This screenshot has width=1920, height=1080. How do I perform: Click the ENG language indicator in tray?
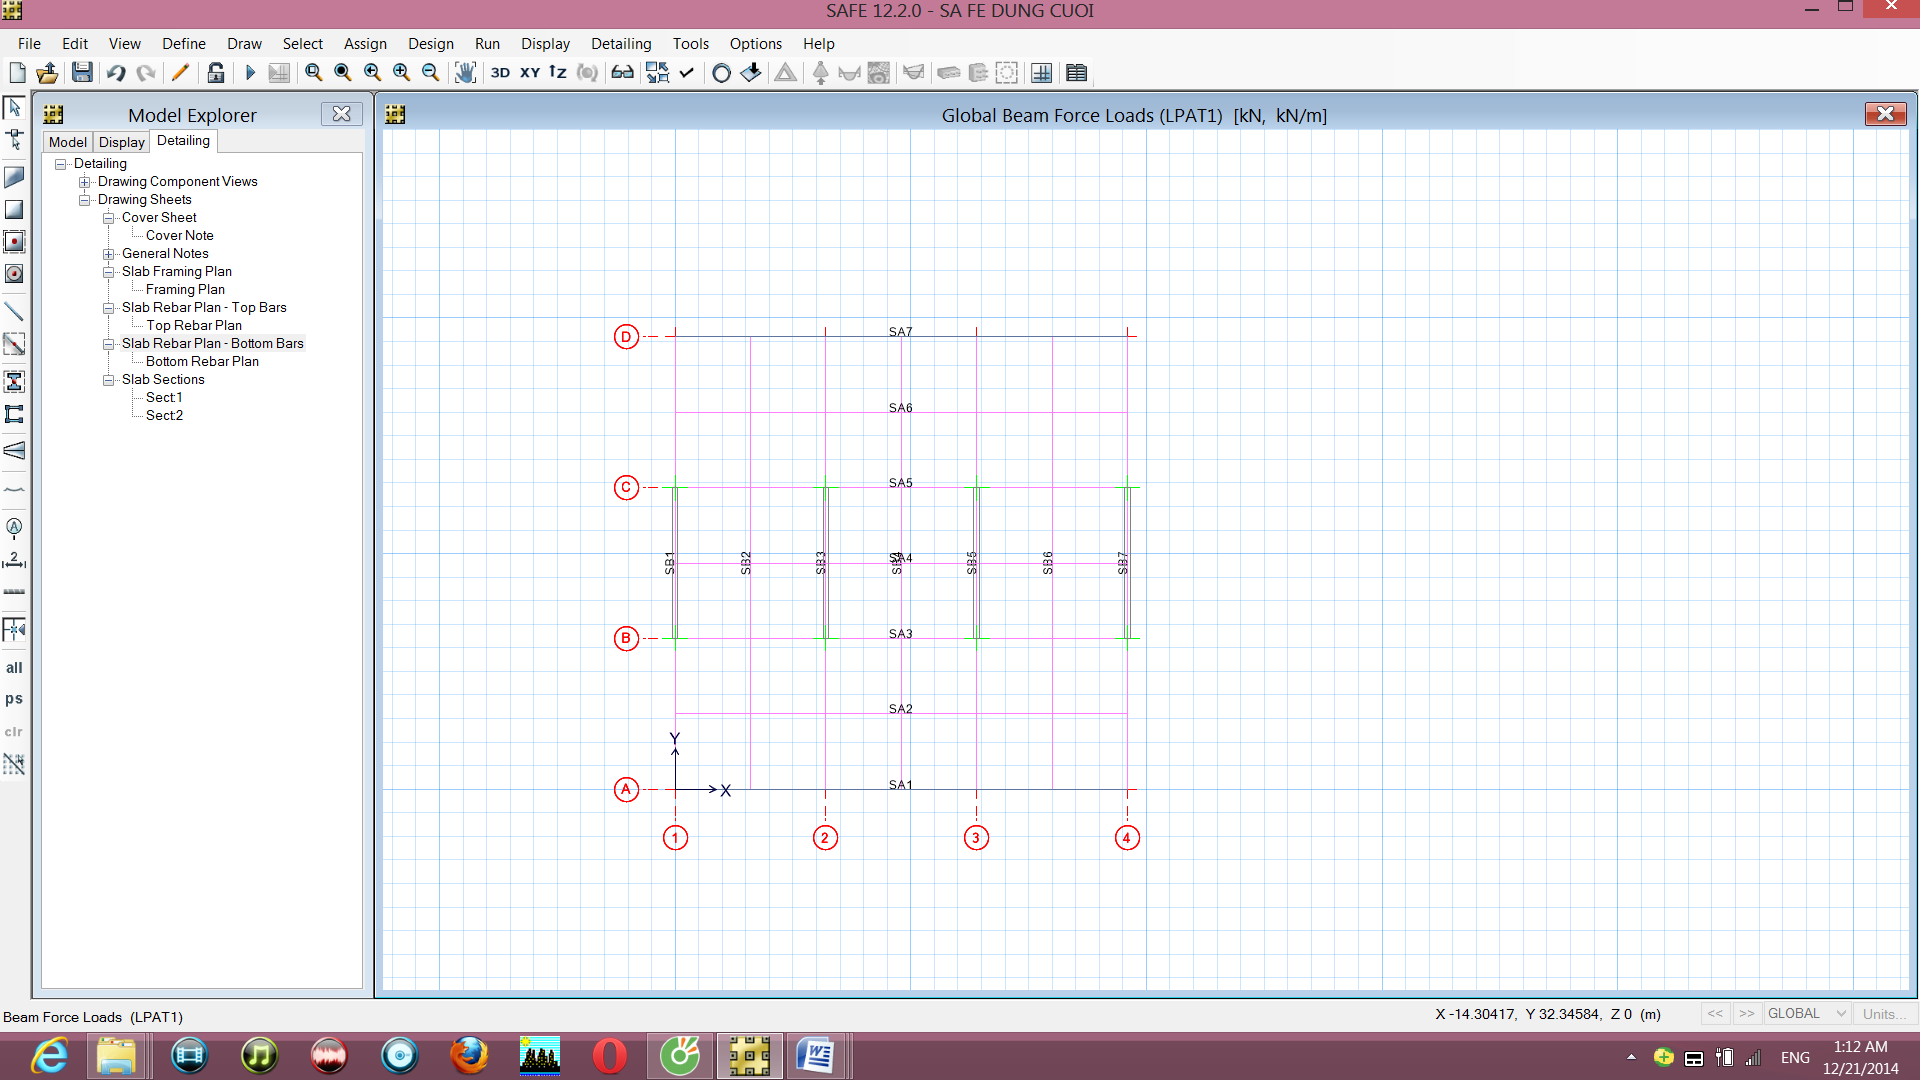(1795, 1057)
